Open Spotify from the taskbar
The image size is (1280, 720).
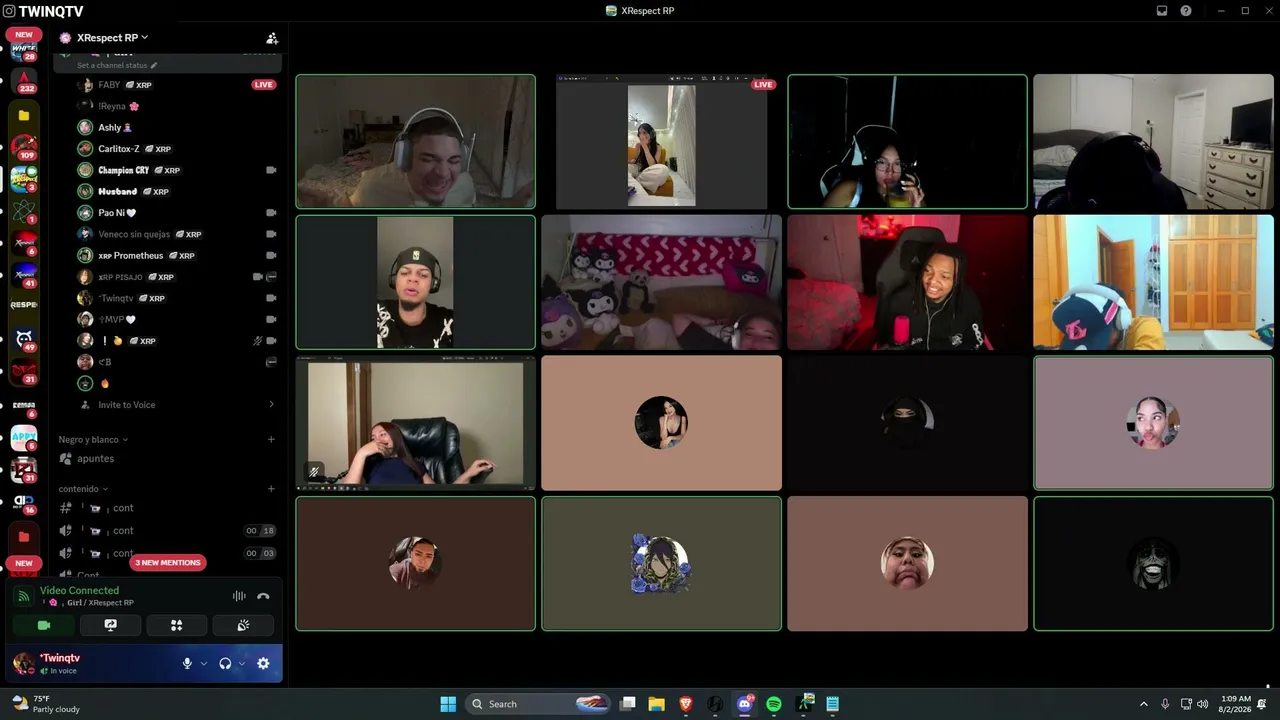pos(774,704)
